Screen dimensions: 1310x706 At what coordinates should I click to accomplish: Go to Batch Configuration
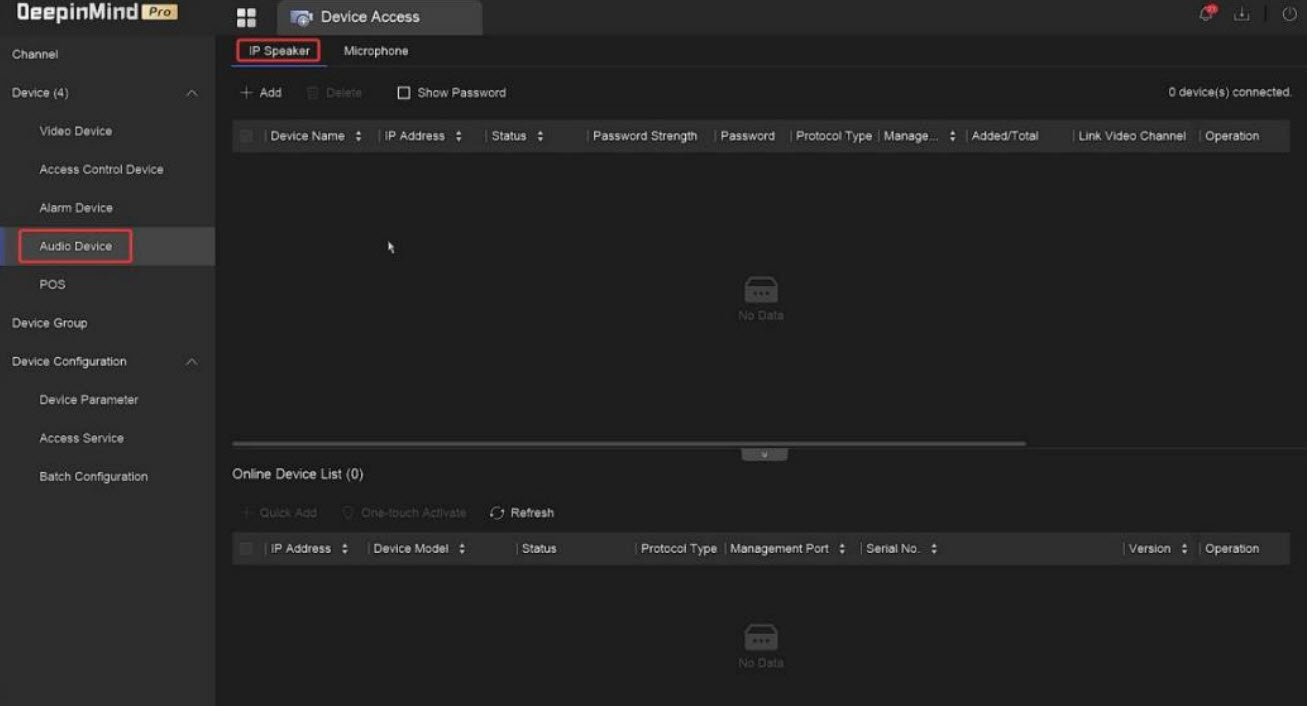pos(93,477)
